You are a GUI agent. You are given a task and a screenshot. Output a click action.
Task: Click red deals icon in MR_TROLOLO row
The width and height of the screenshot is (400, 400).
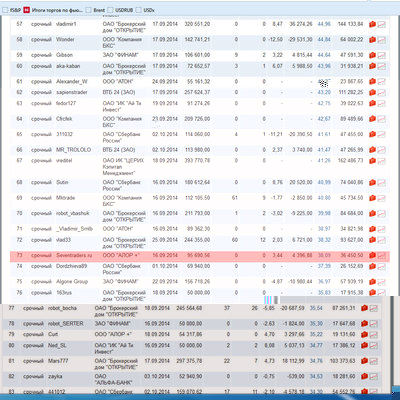[x=372, y=150]
